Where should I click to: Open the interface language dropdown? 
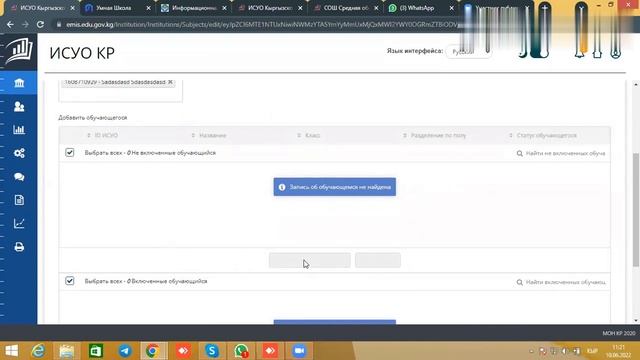469,52
